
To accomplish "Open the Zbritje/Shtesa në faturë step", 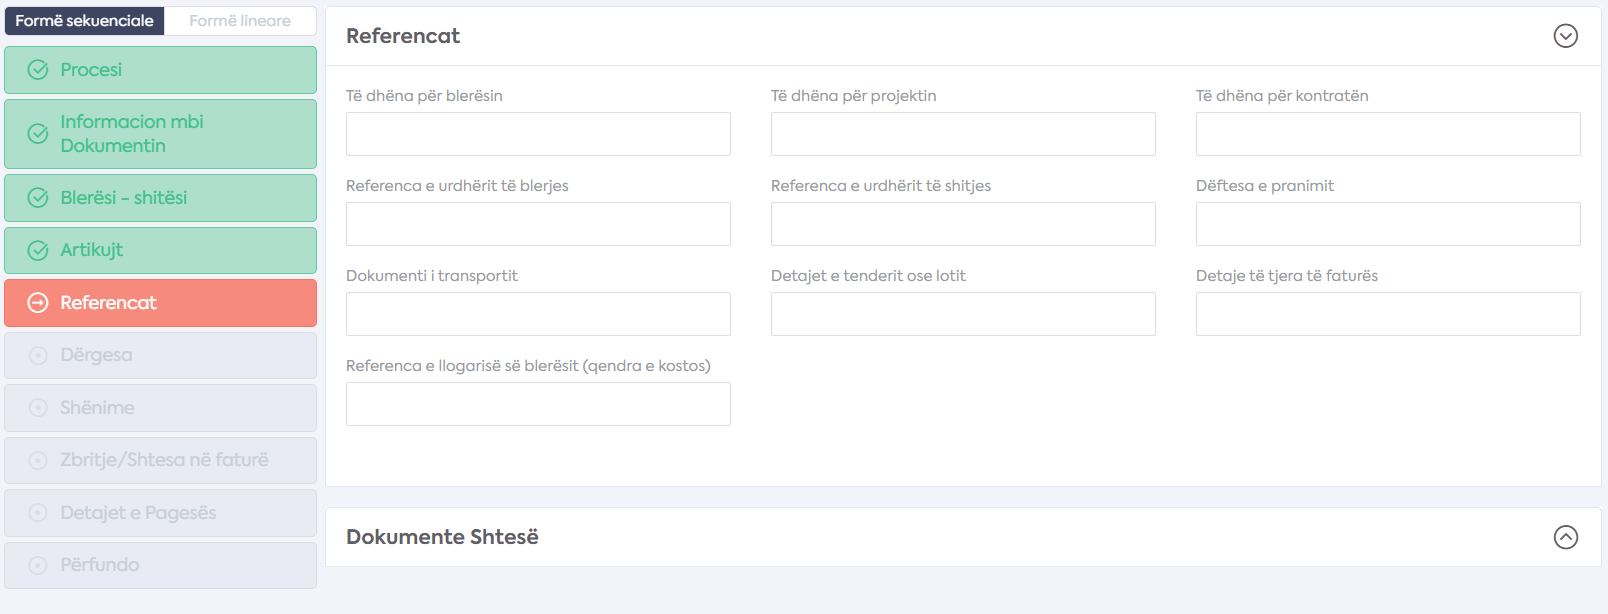I will 160,460.
